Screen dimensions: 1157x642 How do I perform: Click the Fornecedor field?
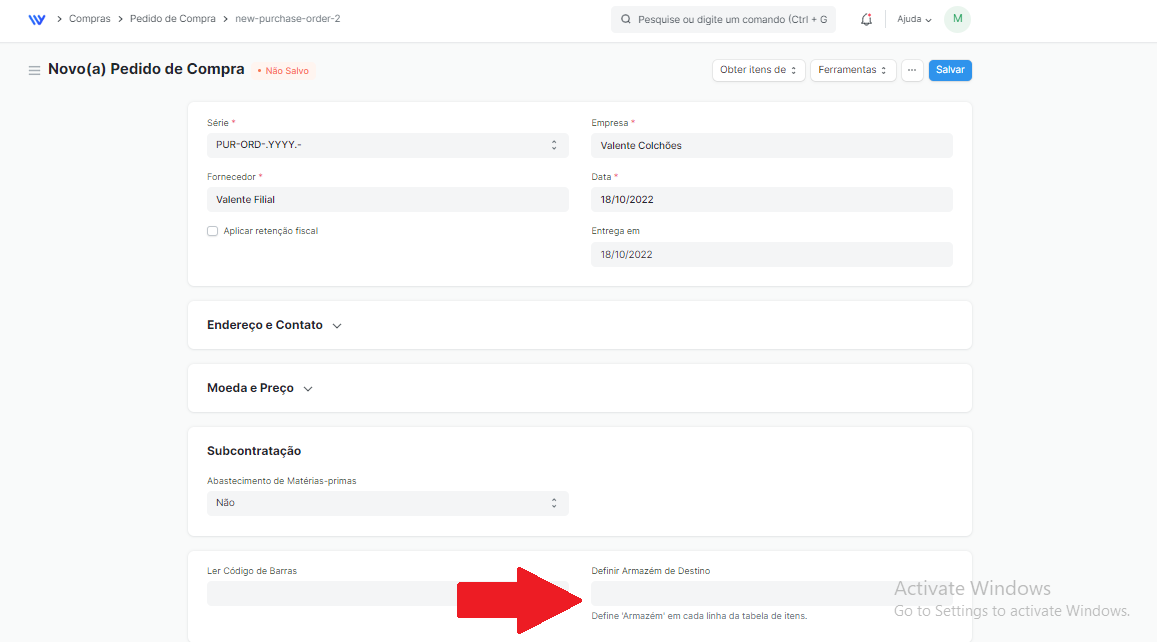click(x=387, y=199)
